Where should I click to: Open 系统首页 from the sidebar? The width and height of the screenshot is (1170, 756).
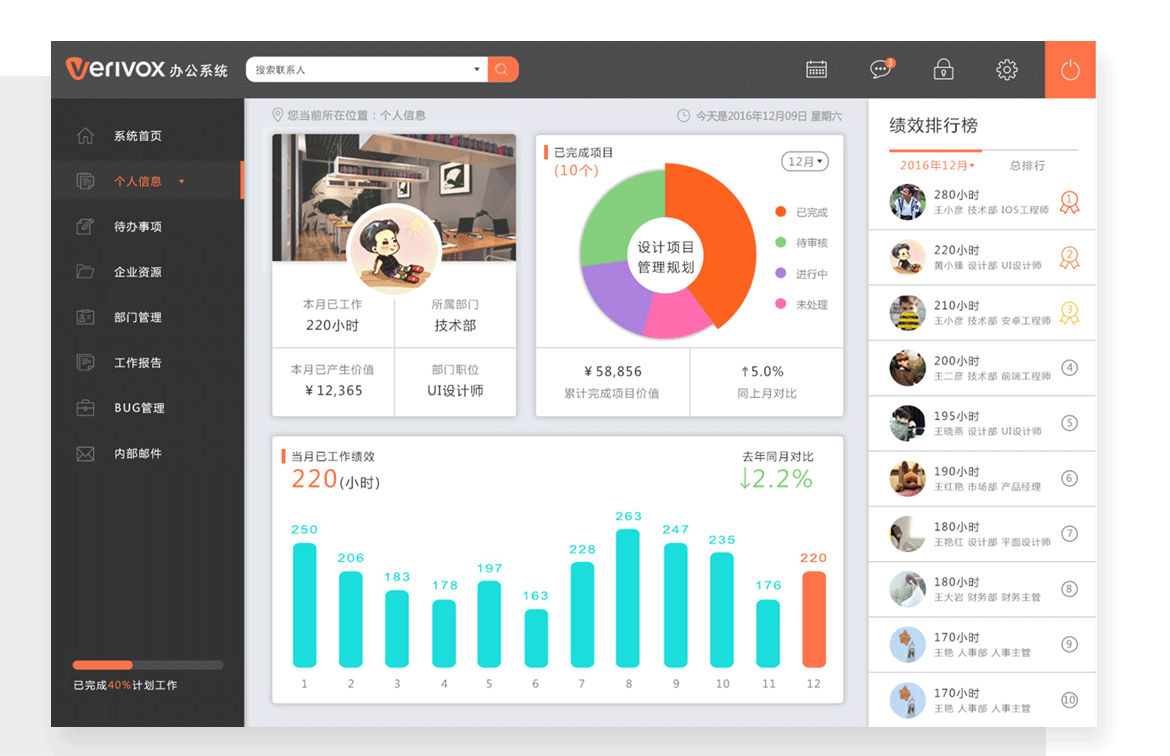(138, 136)
